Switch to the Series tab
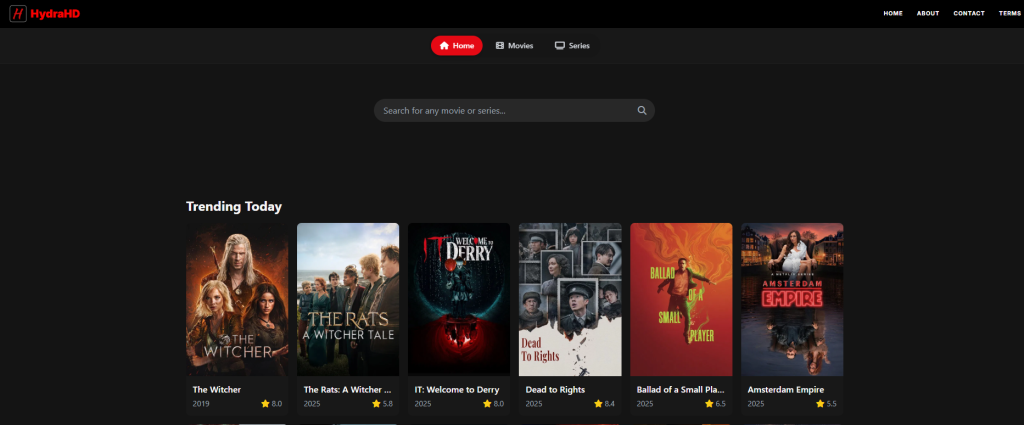 (572, 46)
